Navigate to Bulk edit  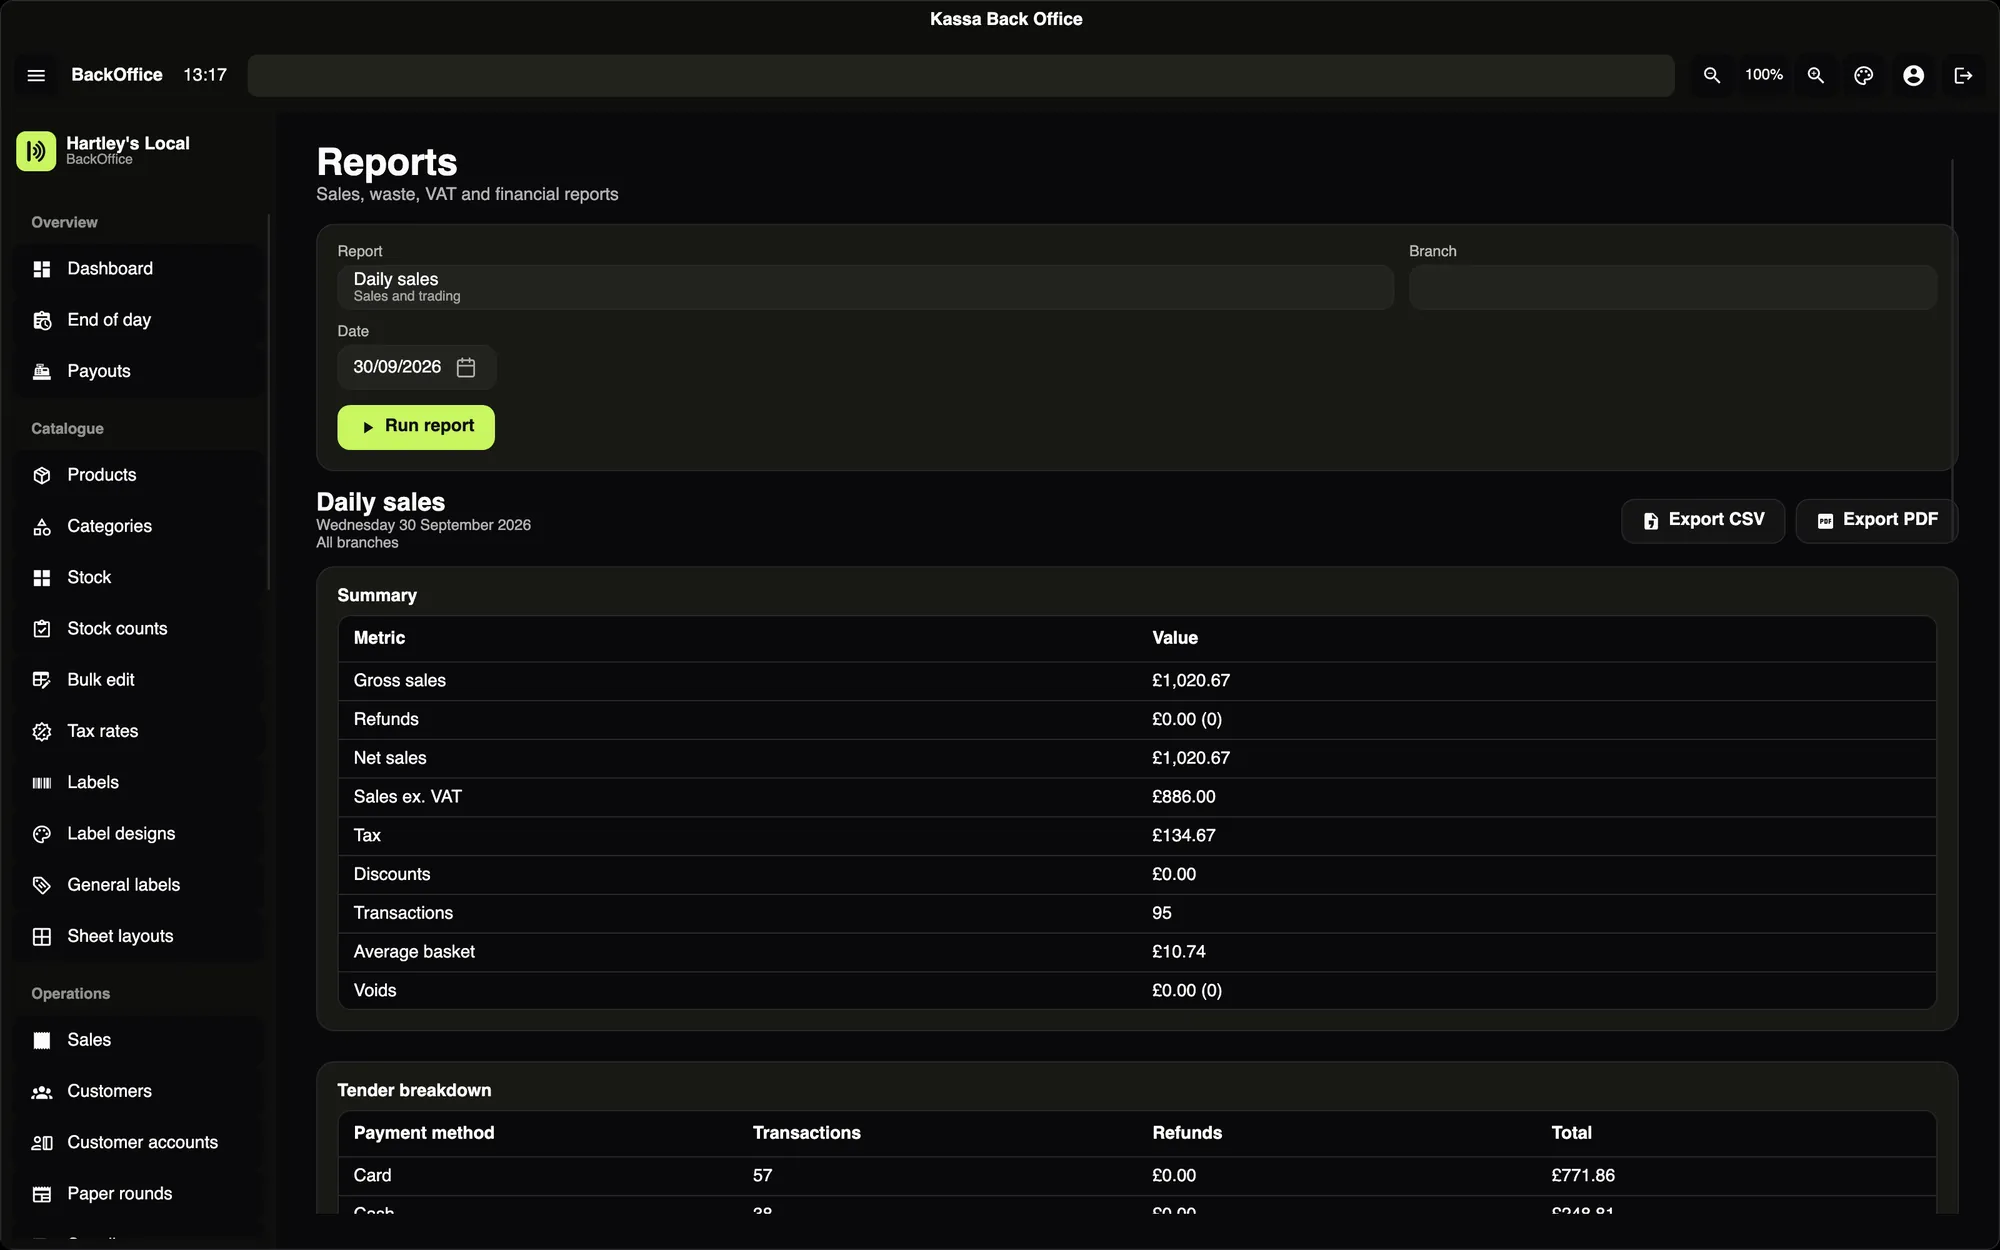pos(139,680)
